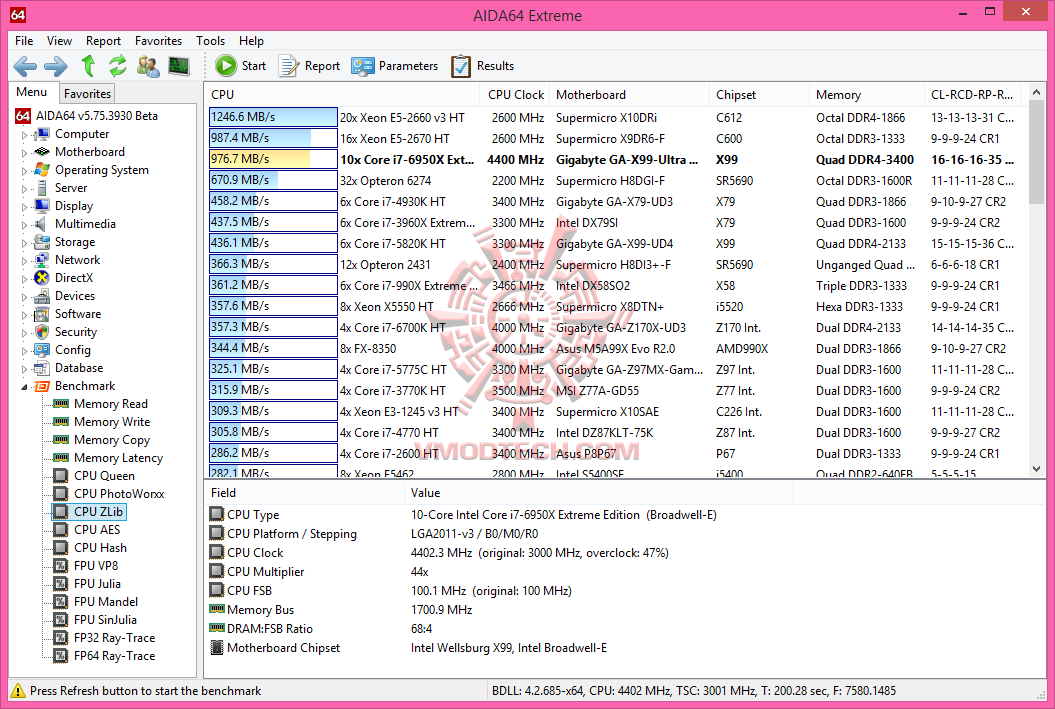Open the benchmark Results

coord(482,66)
